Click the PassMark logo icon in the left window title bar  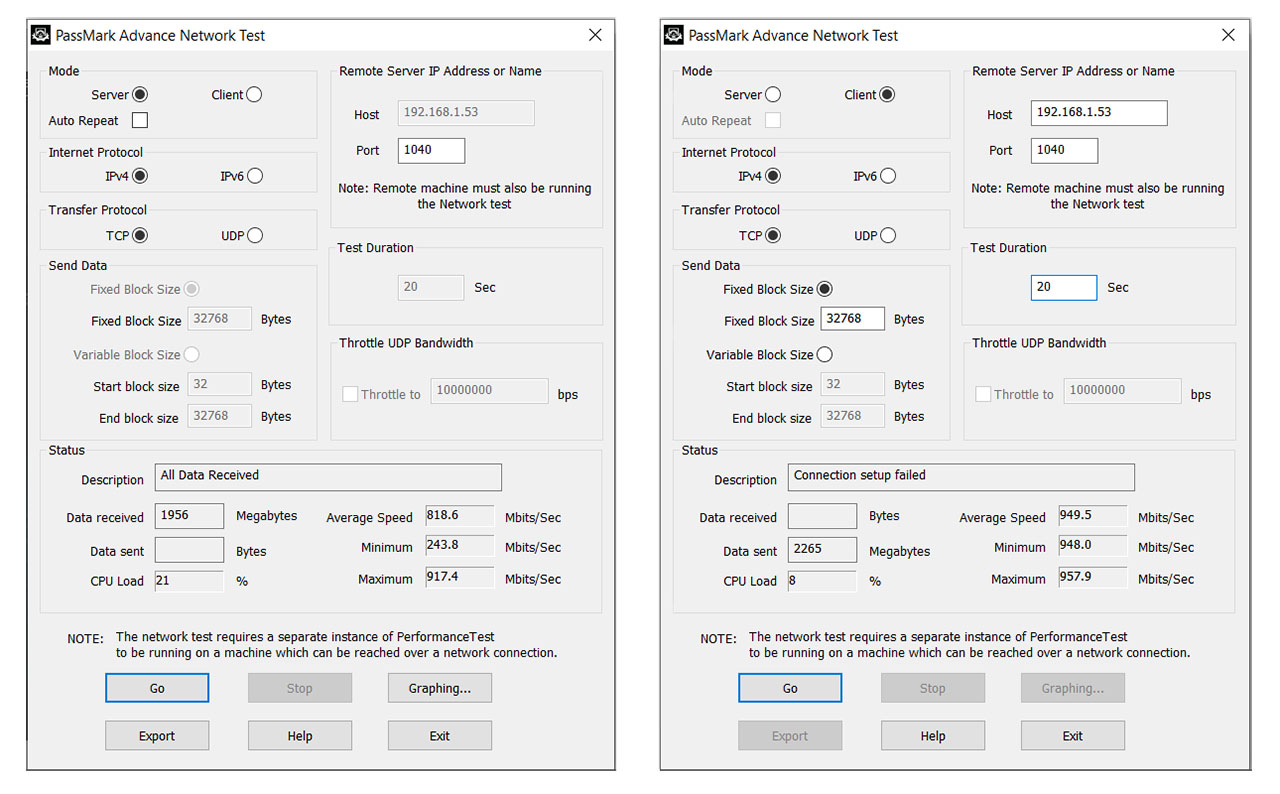tap(41, 35)
